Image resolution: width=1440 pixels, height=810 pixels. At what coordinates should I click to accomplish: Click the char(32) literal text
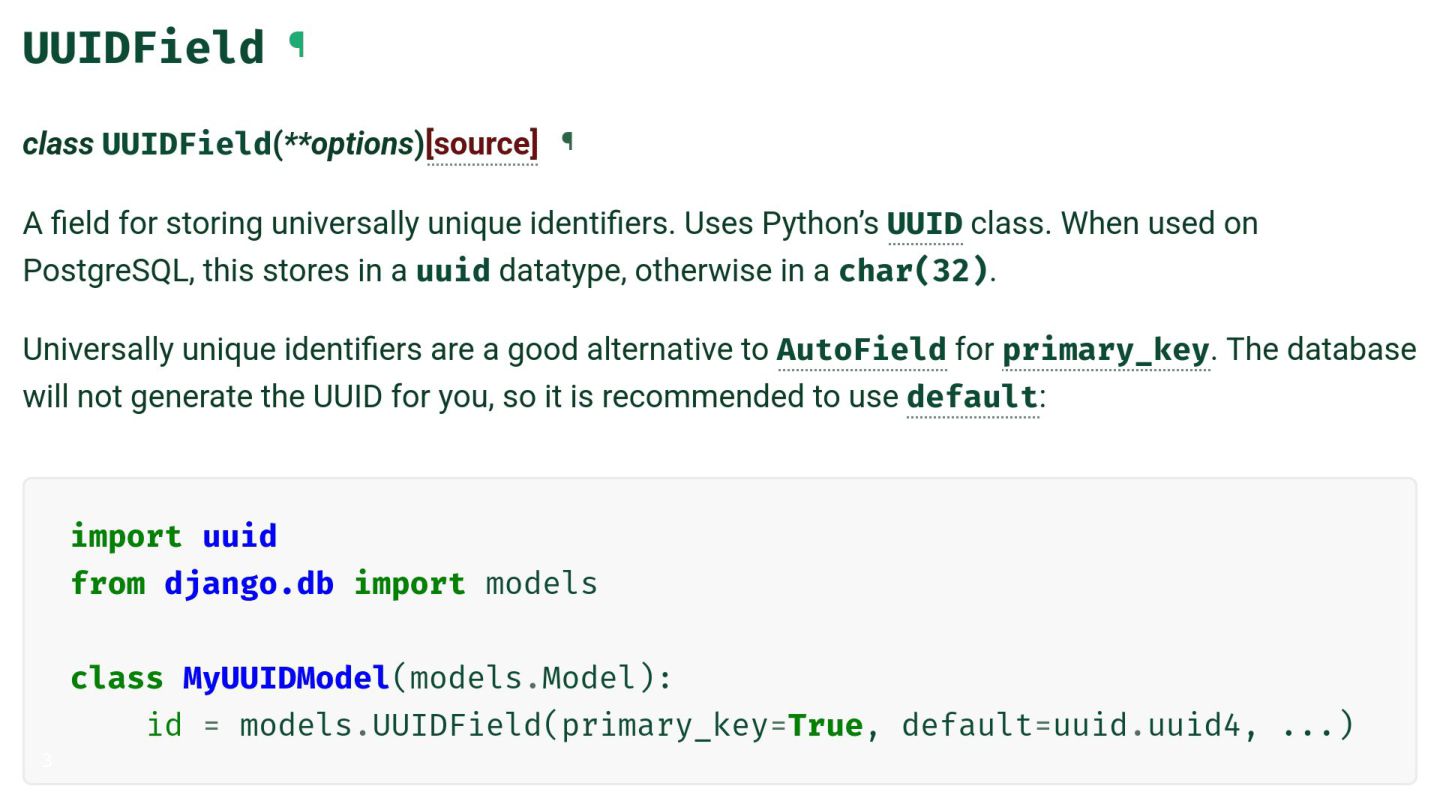[x=913, y=271]
